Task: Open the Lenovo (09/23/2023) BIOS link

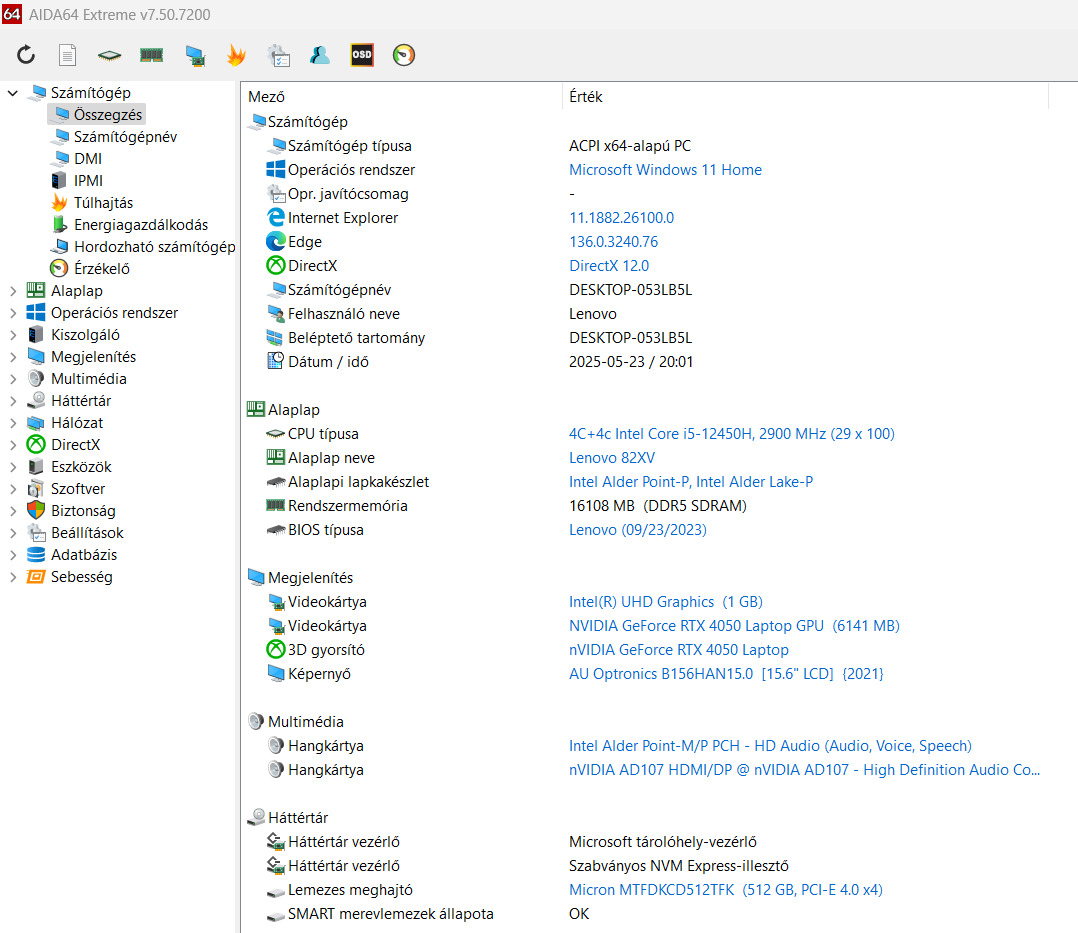Action: click(x=638, y=530)
